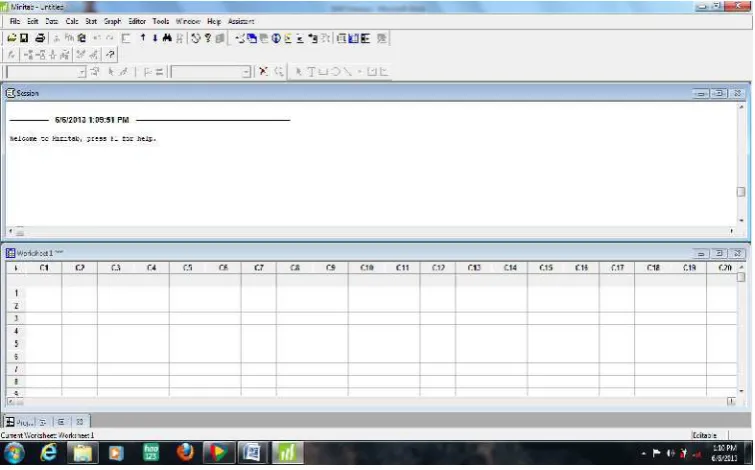Click the volume icon in the system tray
Viewport: 755px width, 470px height.
click(670, 454)
